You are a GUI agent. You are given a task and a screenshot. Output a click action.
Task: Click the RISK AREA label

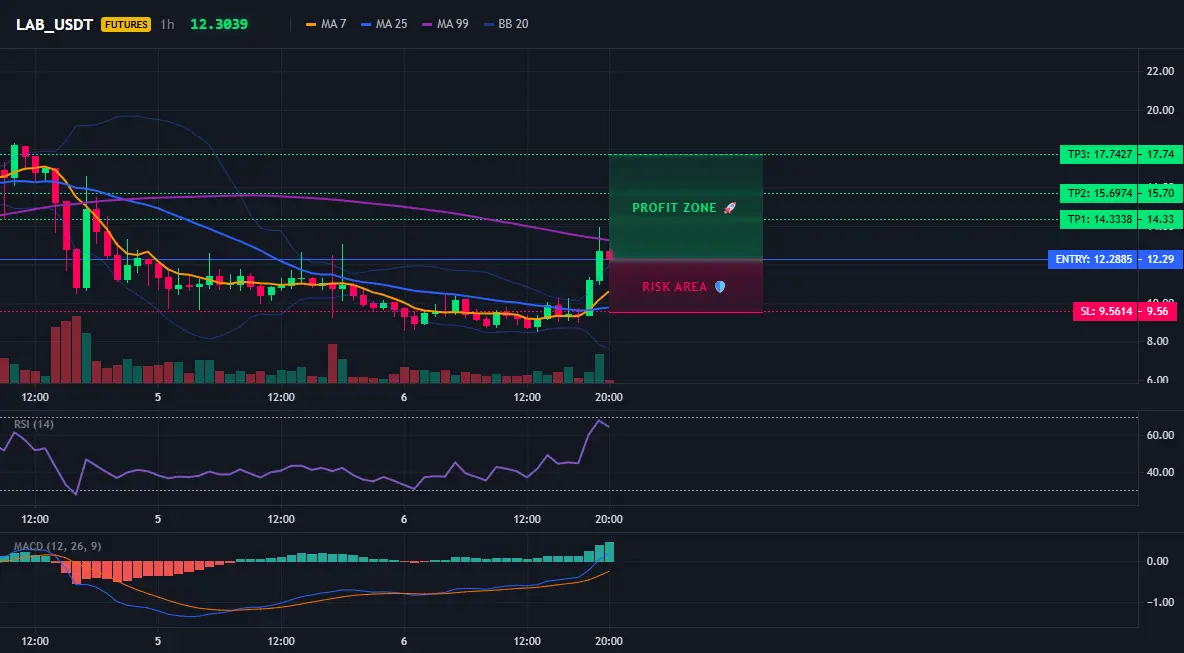(674, 287)
